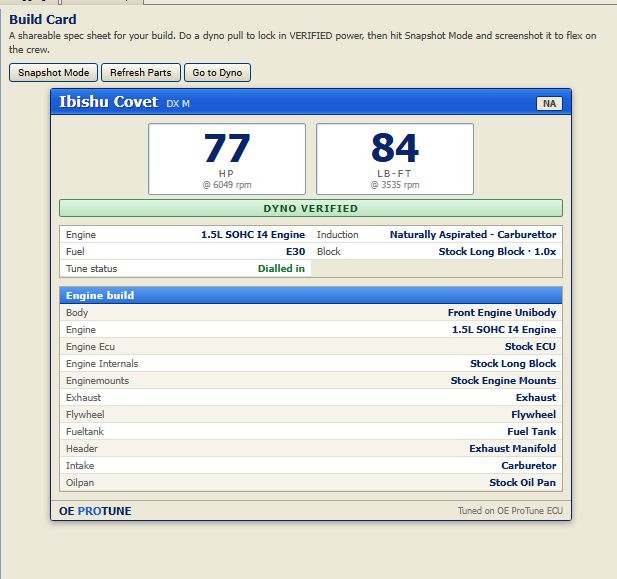
Task: Click the Exhaust Manifold value
Action: 513,448
